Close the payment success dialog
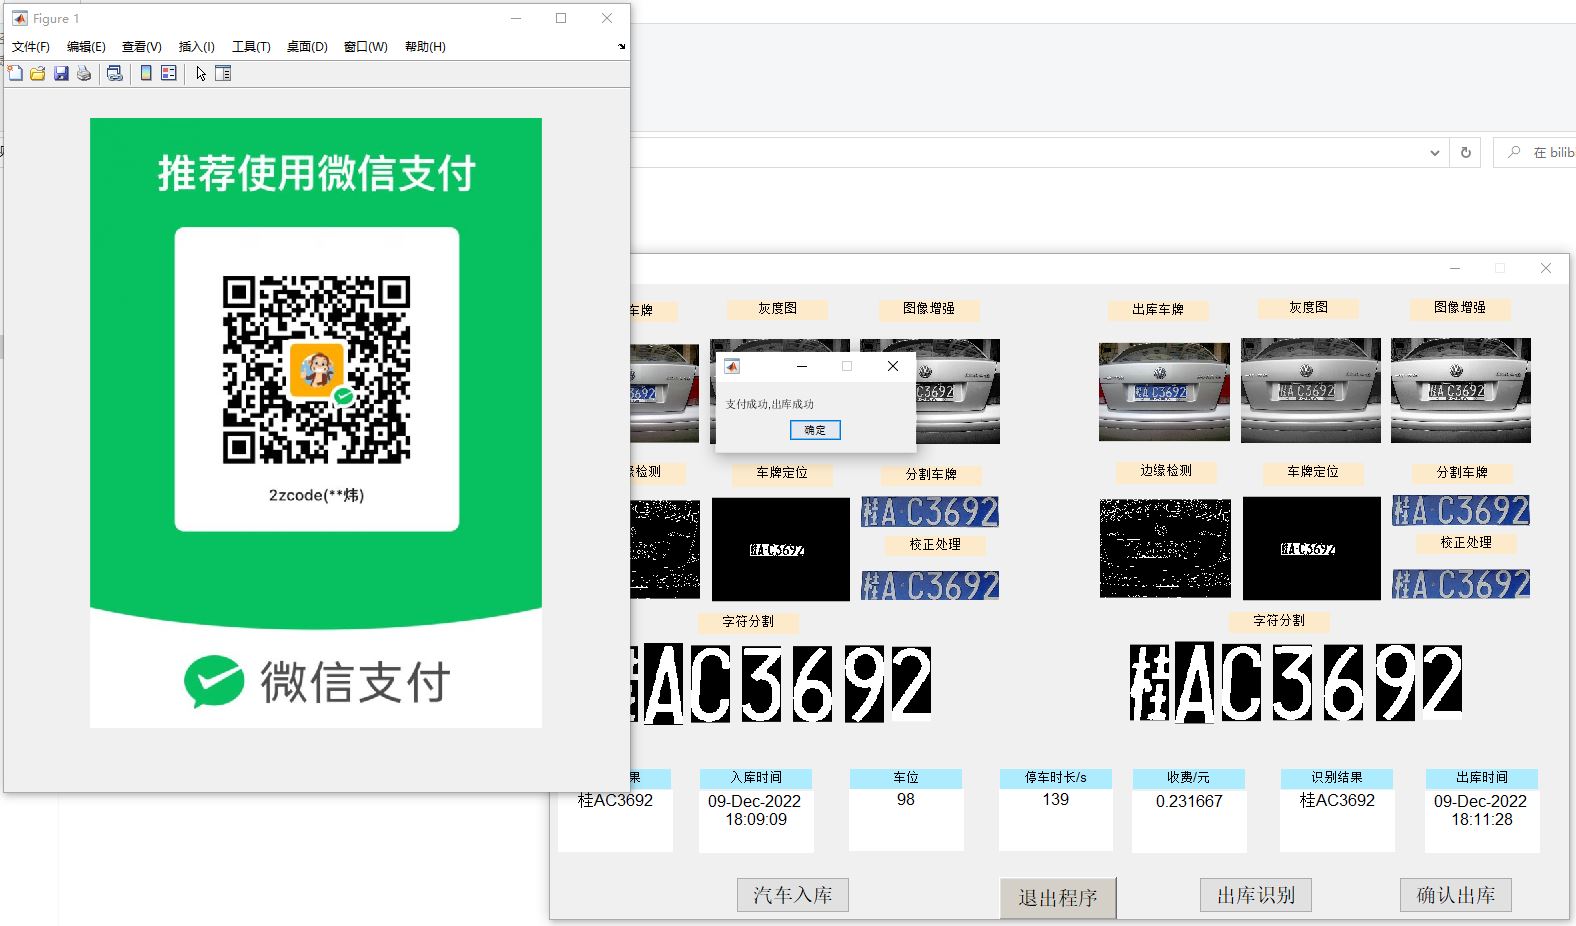The height and width of the screenshot is (926, 1576). (893, 366)
